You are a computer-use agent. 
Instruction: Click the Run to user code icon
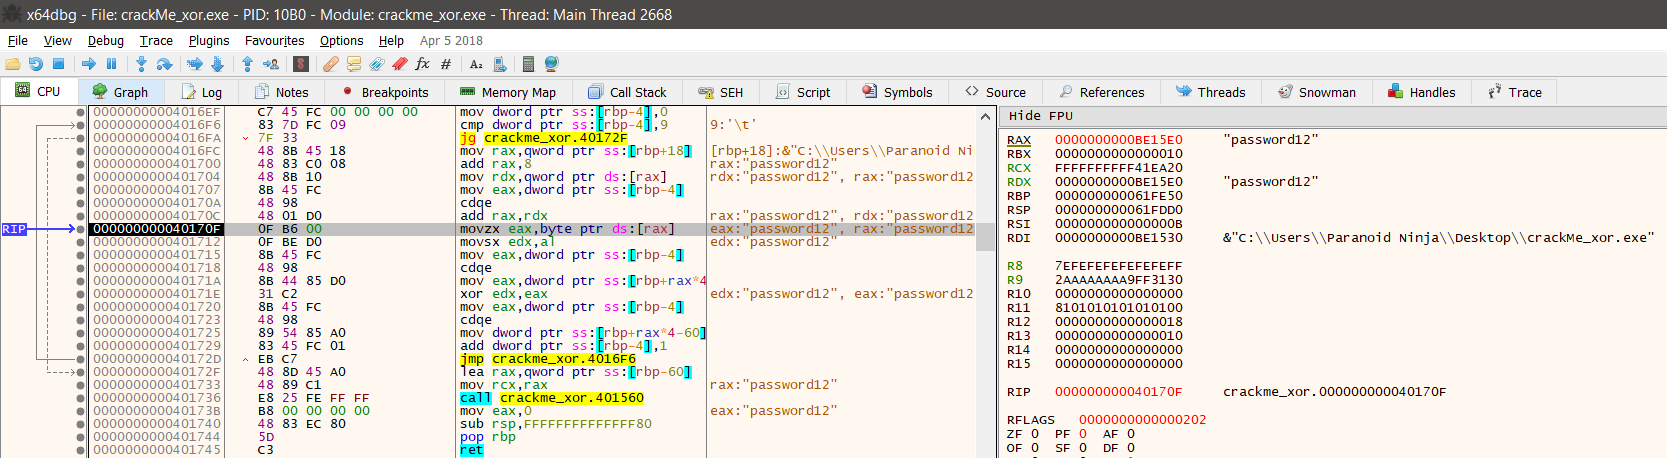pyautogui.click(x=270, y=64)
